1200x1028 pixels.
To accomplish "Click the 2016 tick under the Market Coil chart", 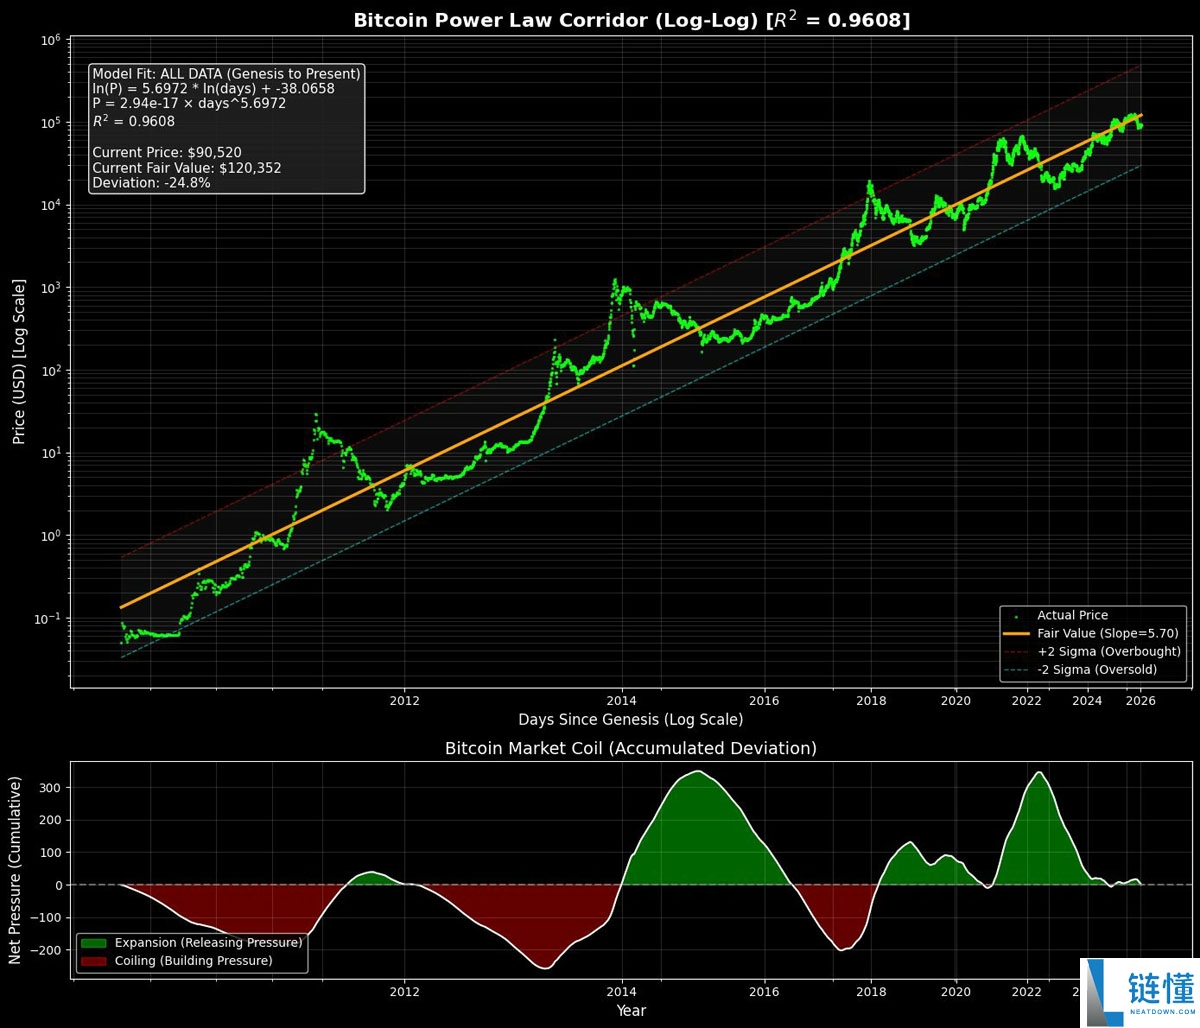I will point(765,992).
